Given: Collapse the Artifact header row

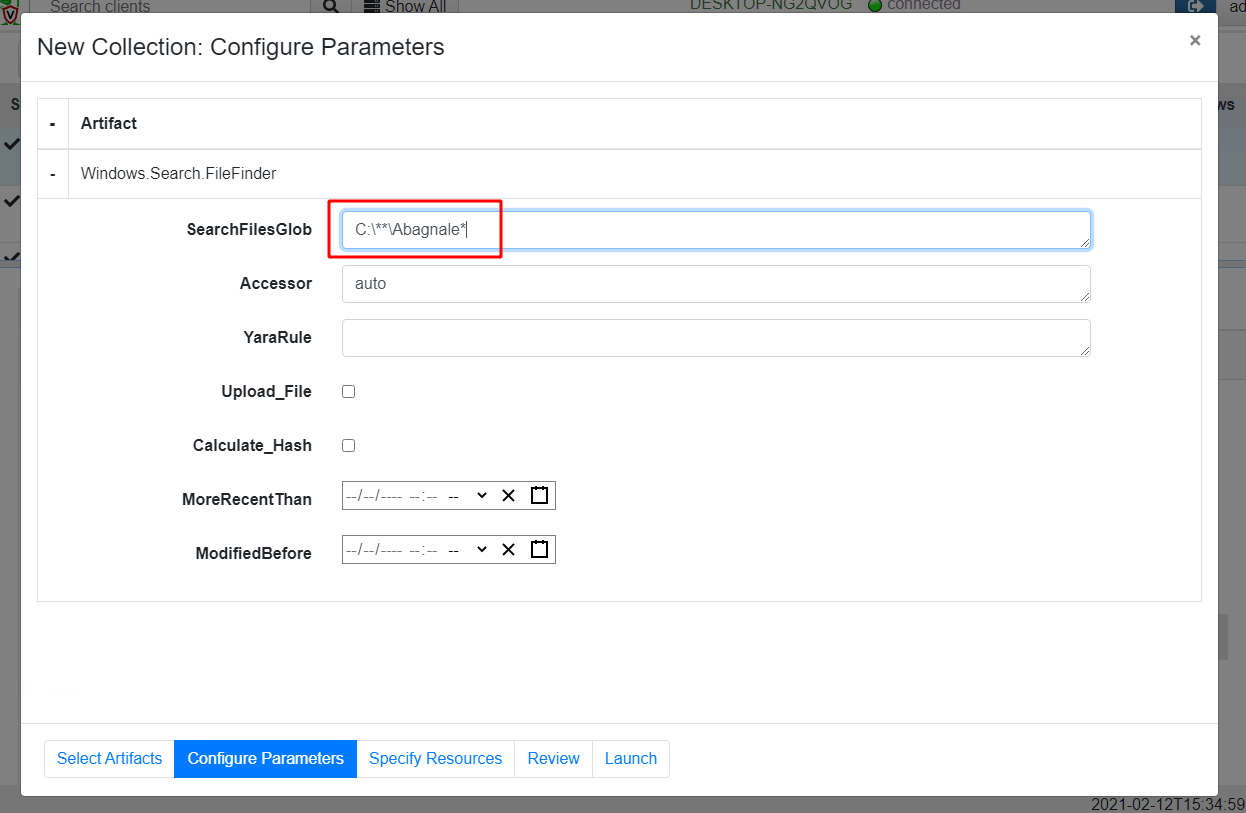Looking at the screenshot, I should (x=52, y=124).
